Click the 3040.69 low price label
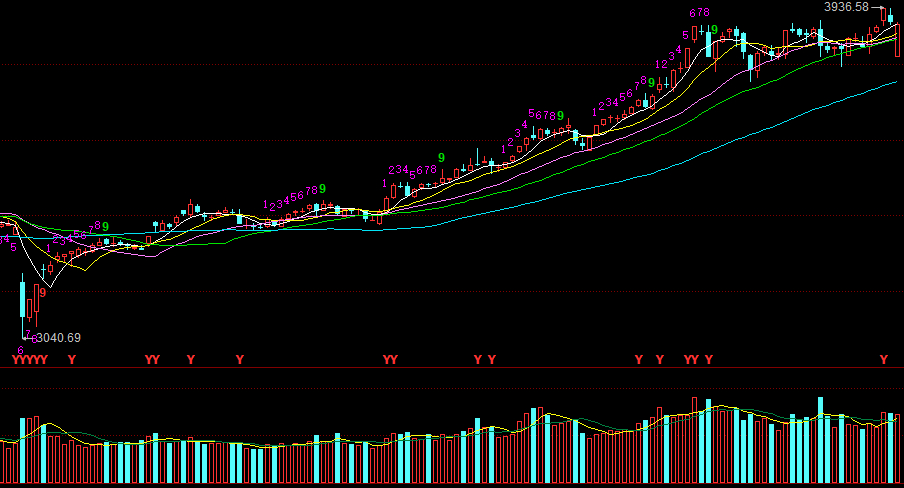Viewport: 904px width, 488px height. tap(60, 338)
